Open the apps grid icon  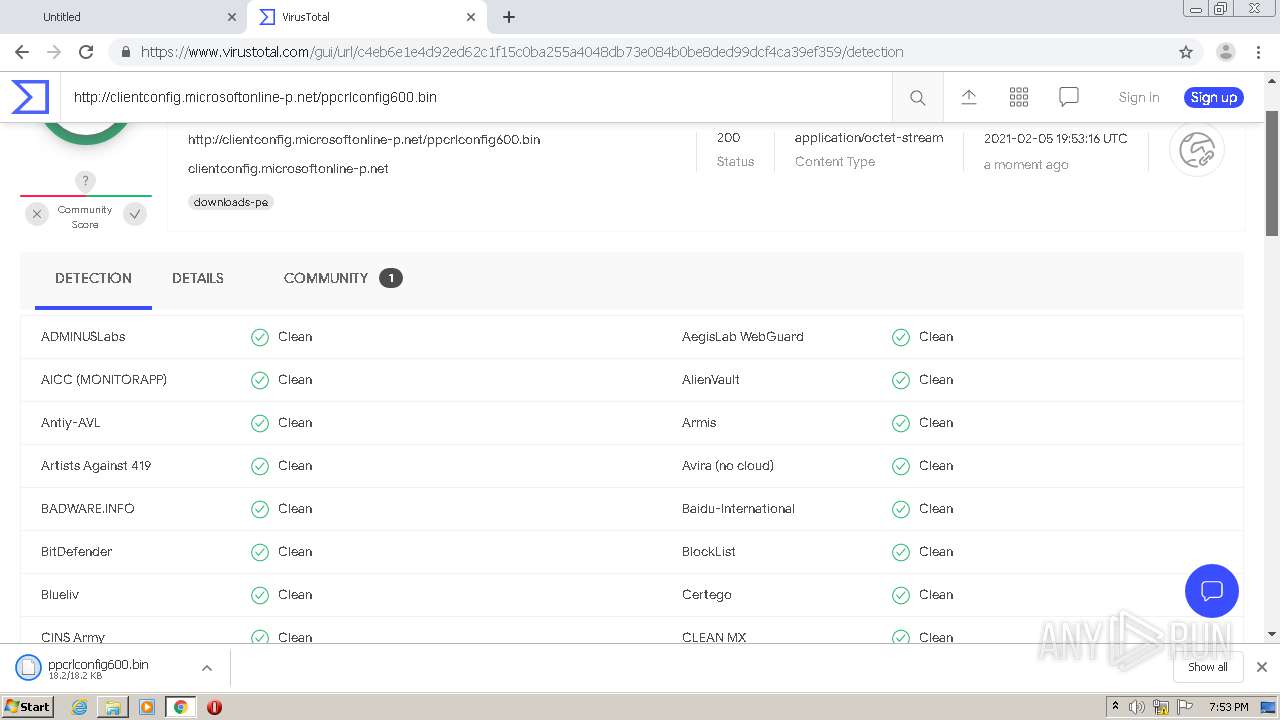[x=1019, y=97]
